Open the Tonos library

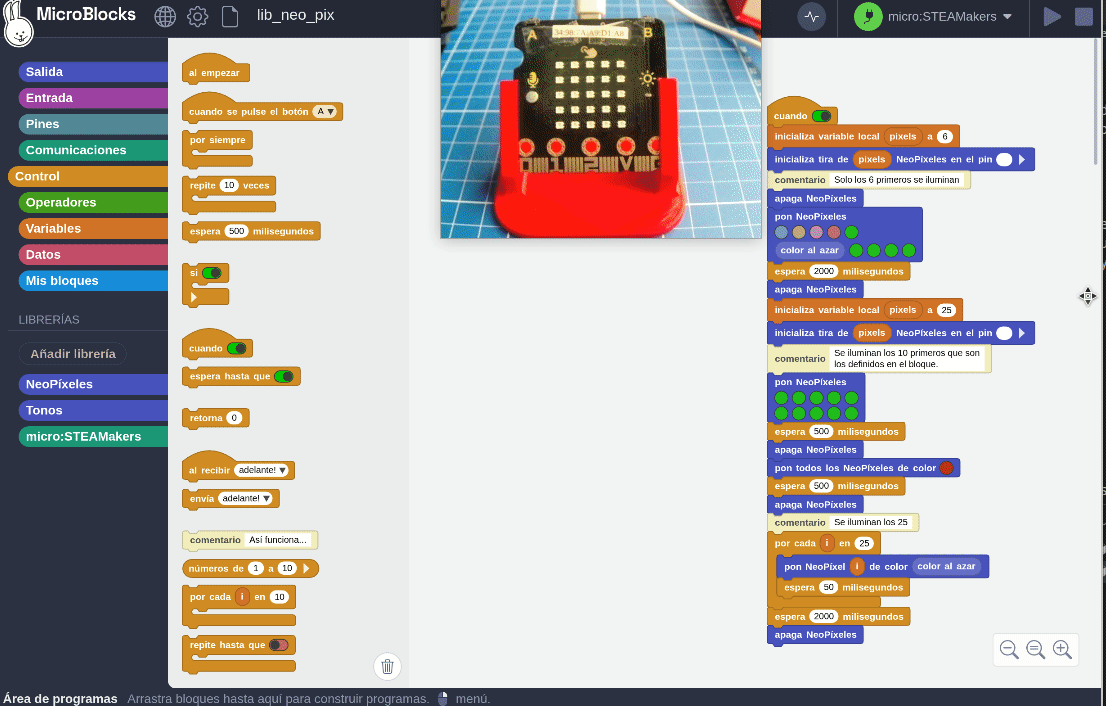[93, 410]
